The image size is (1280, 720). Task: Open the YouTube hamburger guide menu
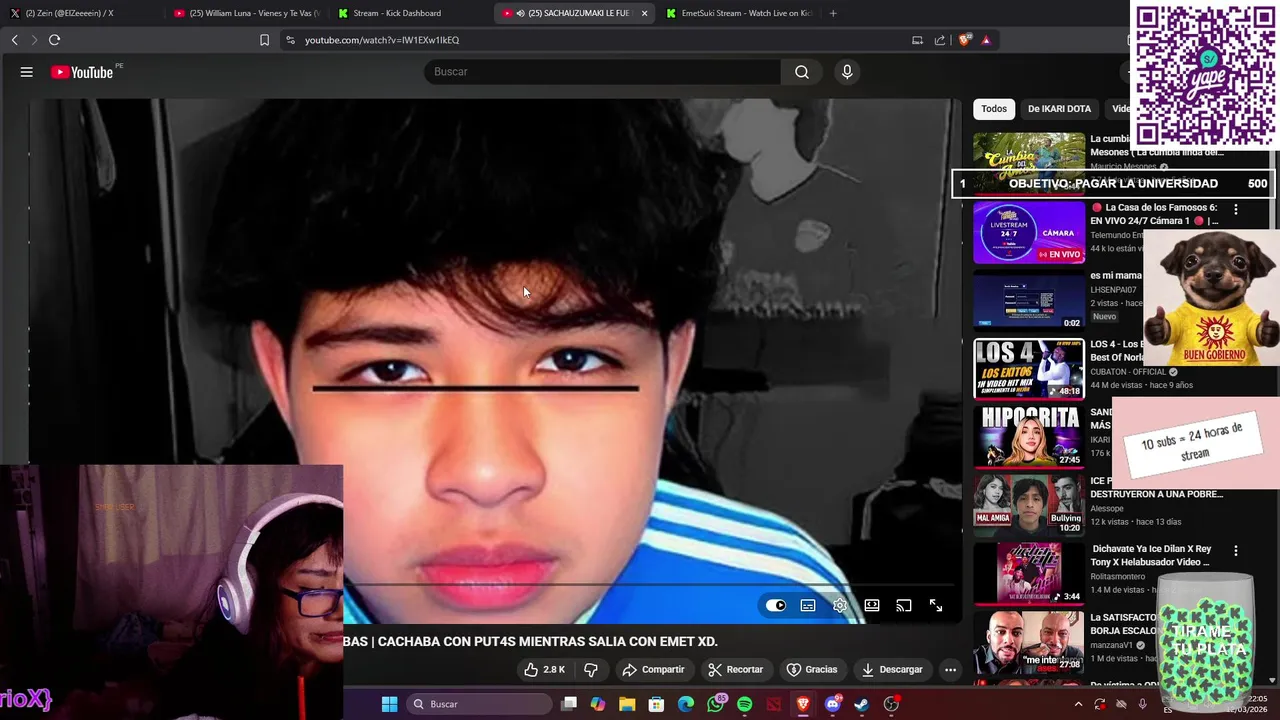pos(27,72)
